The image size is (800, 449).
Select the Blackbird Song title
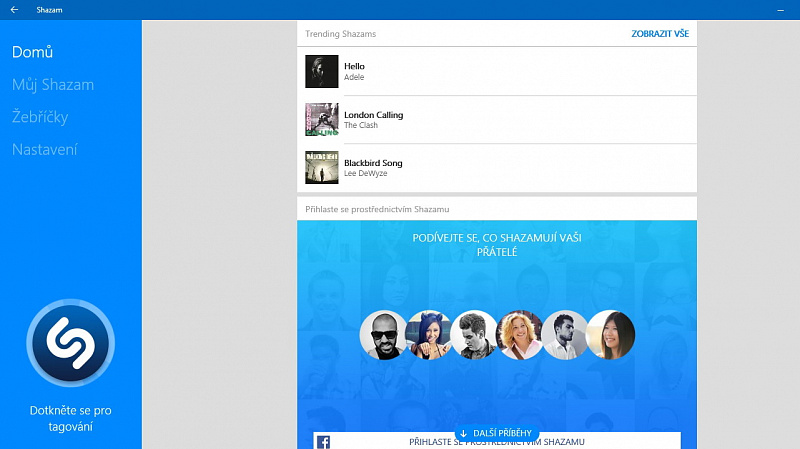click(373, 163)
